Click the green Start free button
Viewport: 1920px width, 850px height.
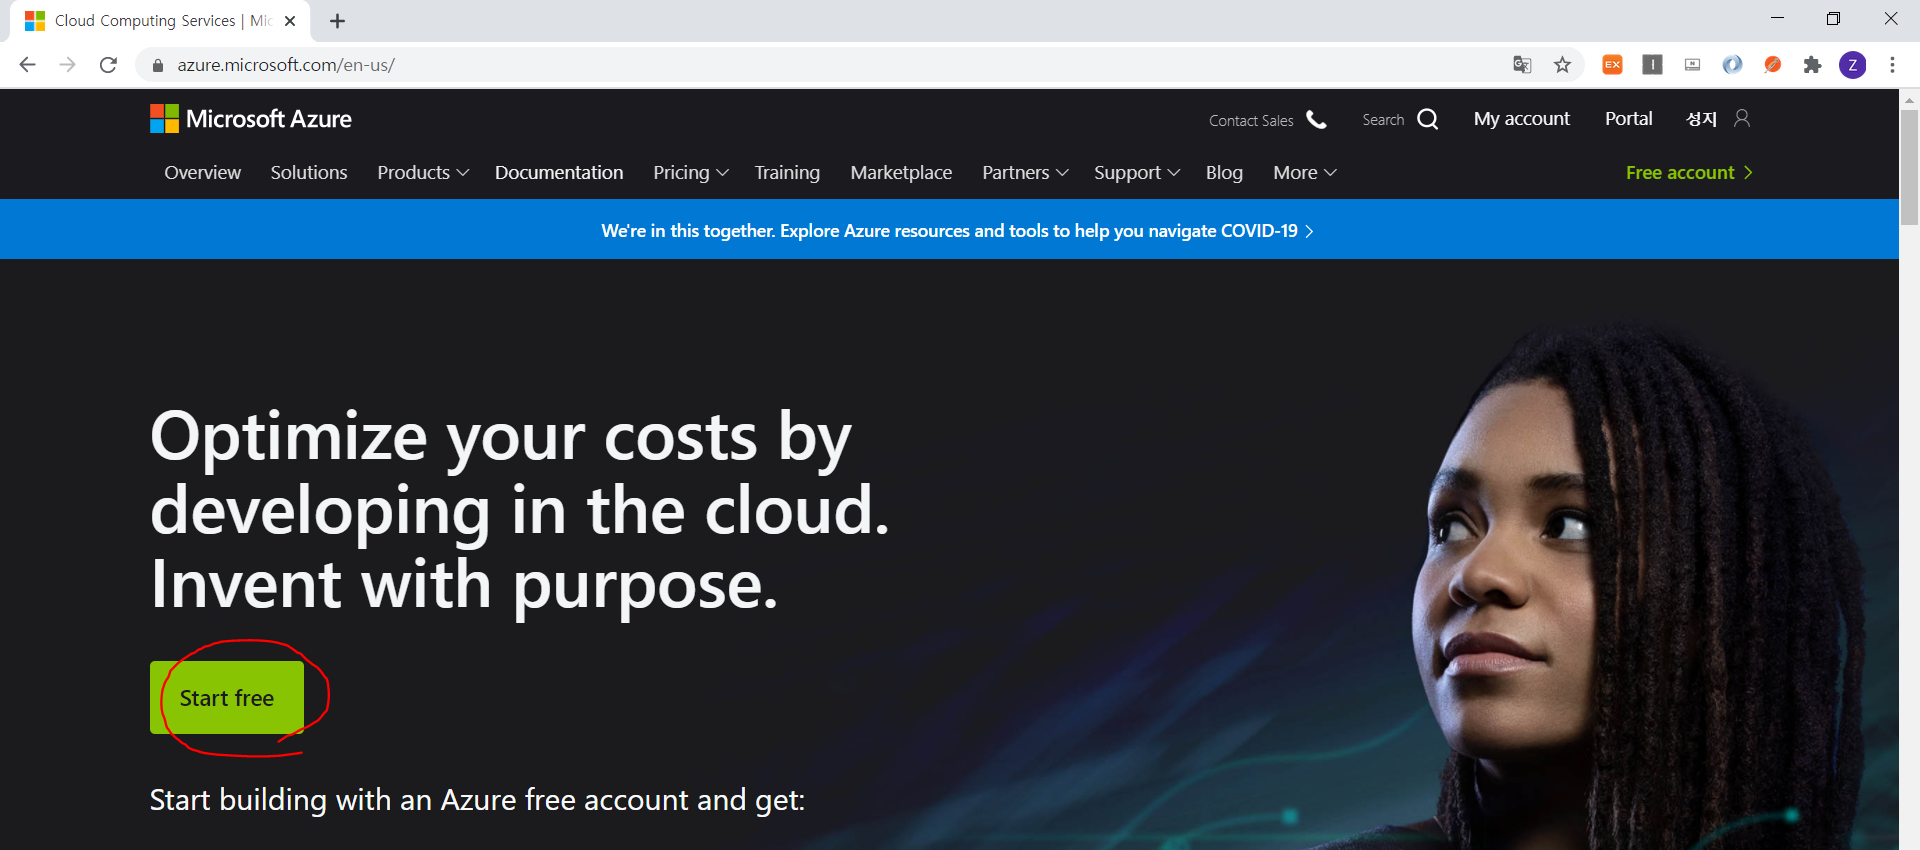pyautogui.click(x=227, y=698)
